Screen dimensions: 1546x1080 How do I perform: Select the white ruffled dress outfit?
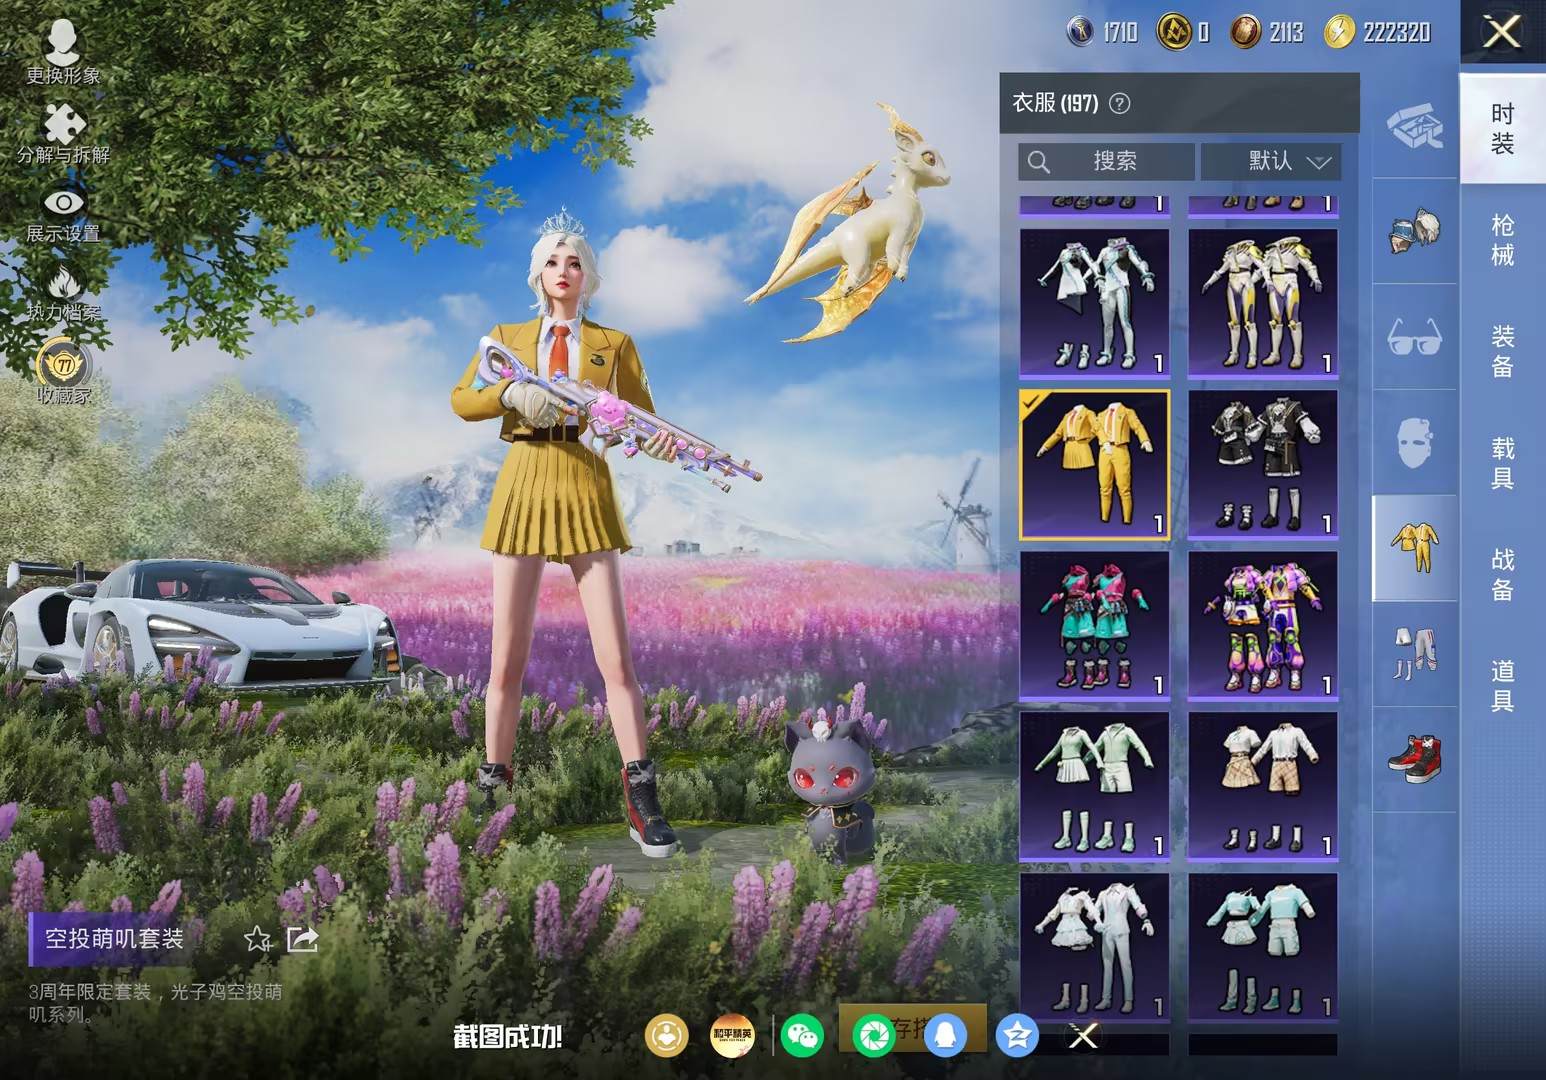tap(1094, 948)
